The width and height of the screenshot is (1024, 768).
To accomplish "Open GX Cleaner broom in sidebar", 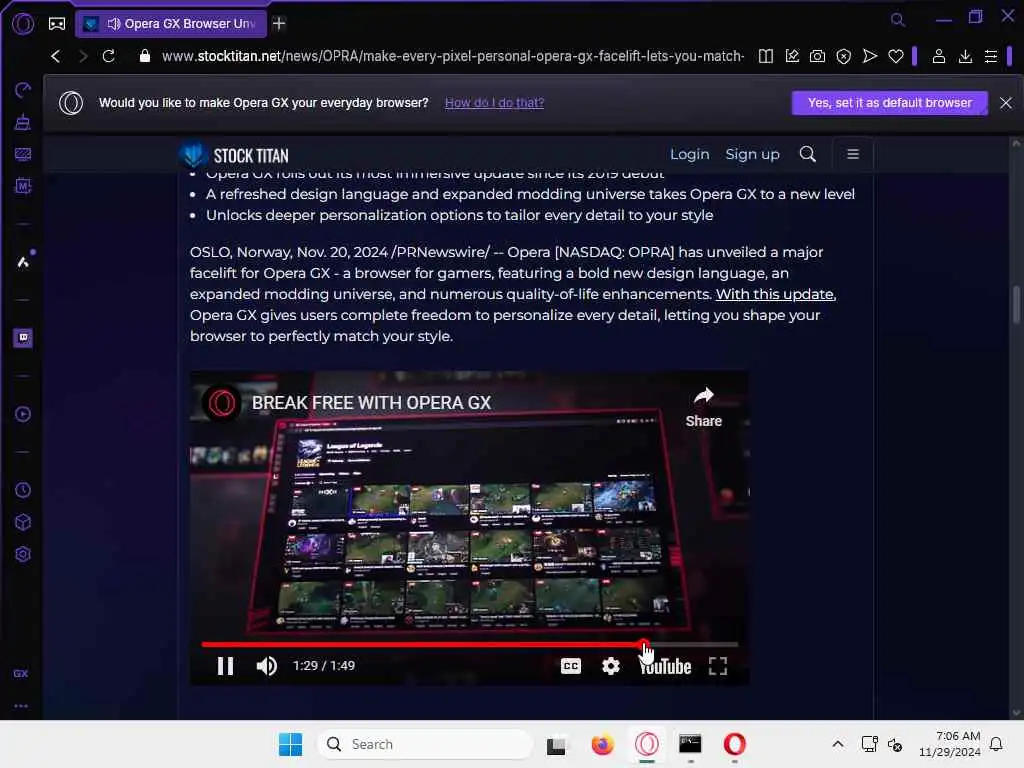I will pyautogui.click(x=23, y=122).
